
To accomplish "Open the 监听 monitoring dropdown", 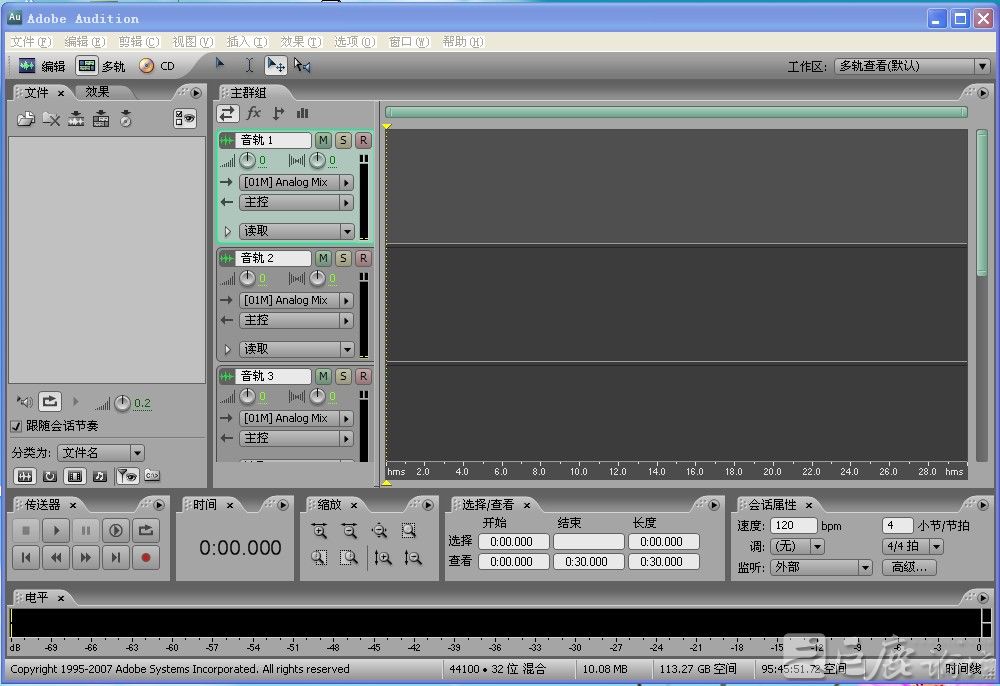I will (821, 567).
